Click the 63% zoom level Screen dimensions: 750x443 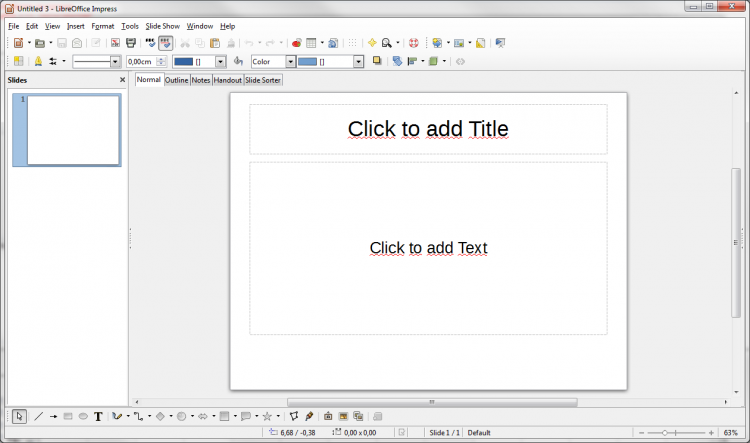pos(730,433)
